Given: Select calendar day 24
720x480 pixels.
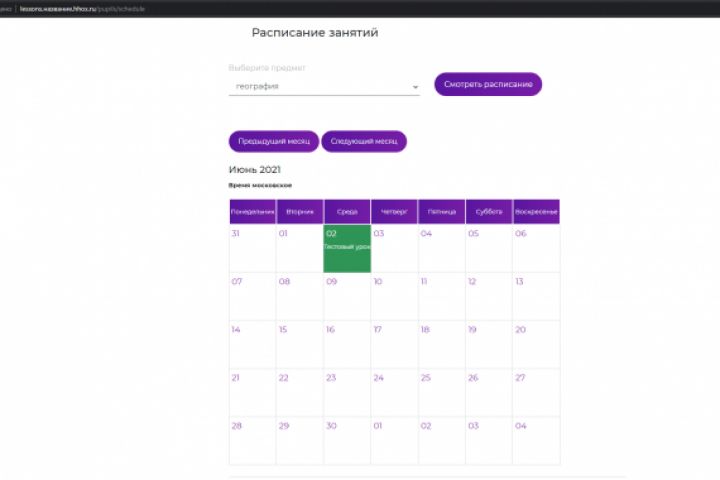Looking at the screenshot, I should tap(394, 392).
